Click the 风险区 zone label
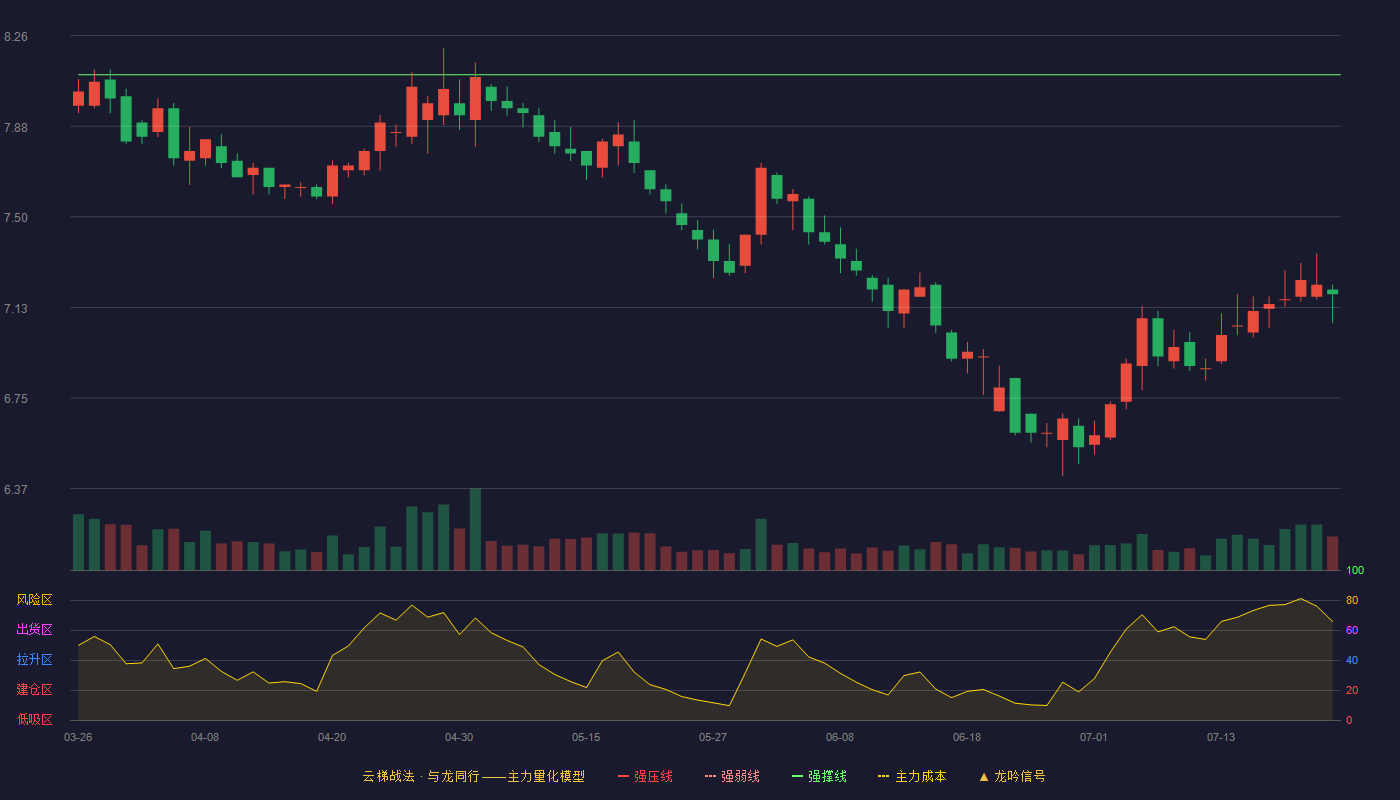1400x800 pixels. click(x=34, y=600)
